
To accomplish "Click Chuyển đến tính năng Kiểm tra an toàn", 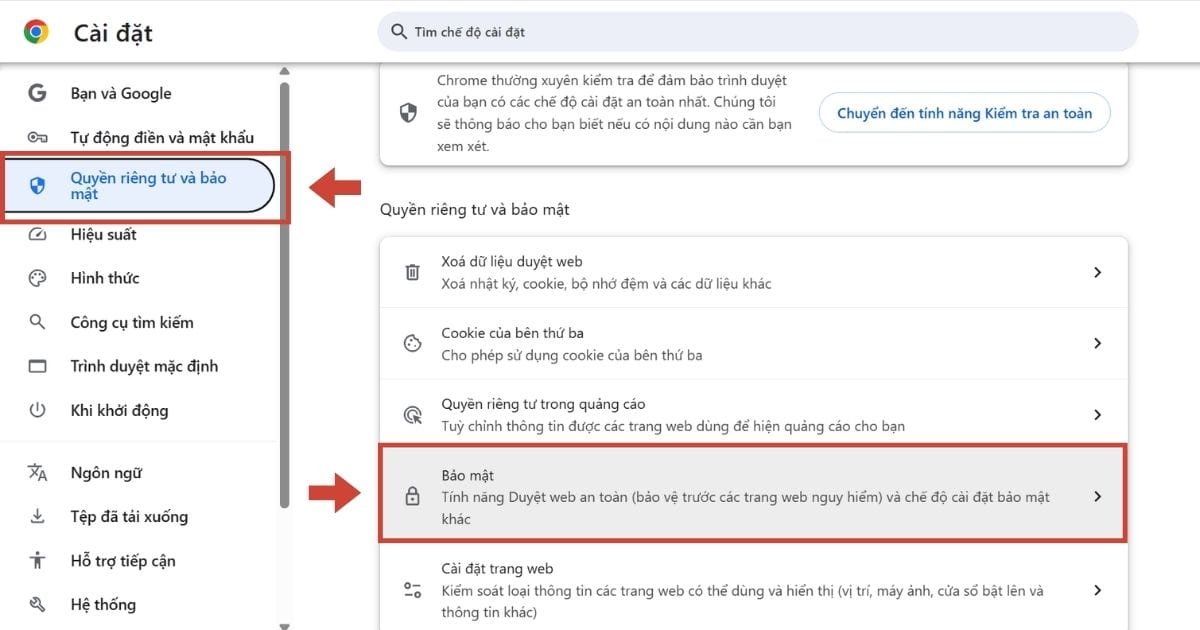I will 964,113.
